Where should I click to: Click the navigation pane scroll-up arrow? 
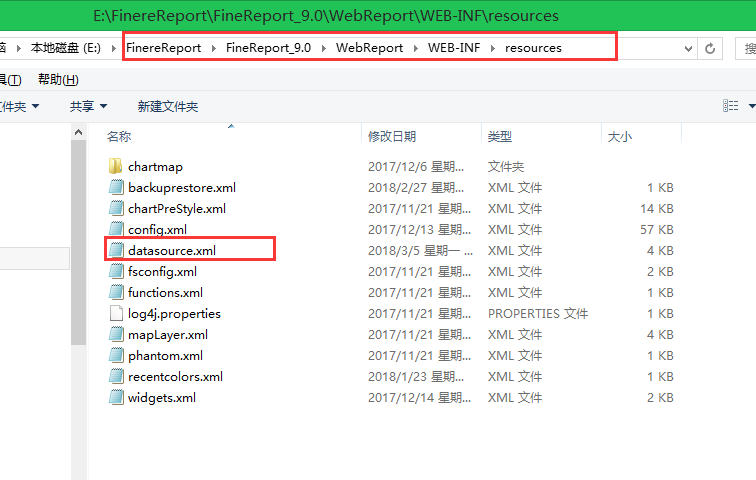pyautogui.click(x=79, y=132)
